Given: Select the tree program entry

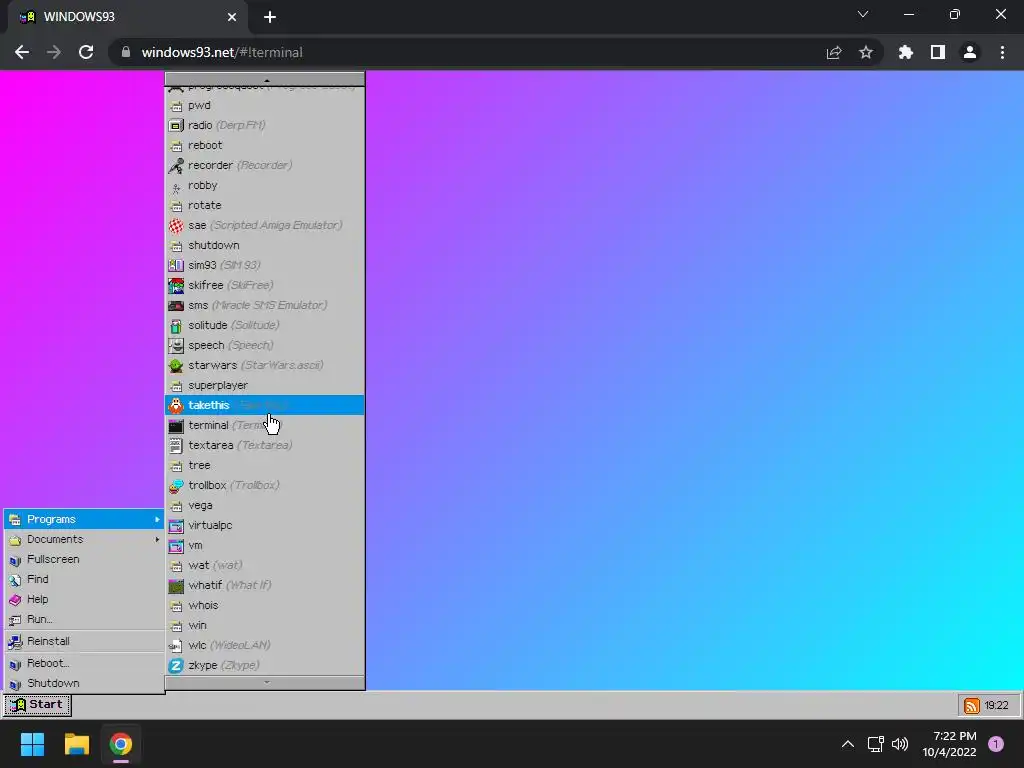Looking at the screenshot, I should pyautogui.click(x=264, y=465).
